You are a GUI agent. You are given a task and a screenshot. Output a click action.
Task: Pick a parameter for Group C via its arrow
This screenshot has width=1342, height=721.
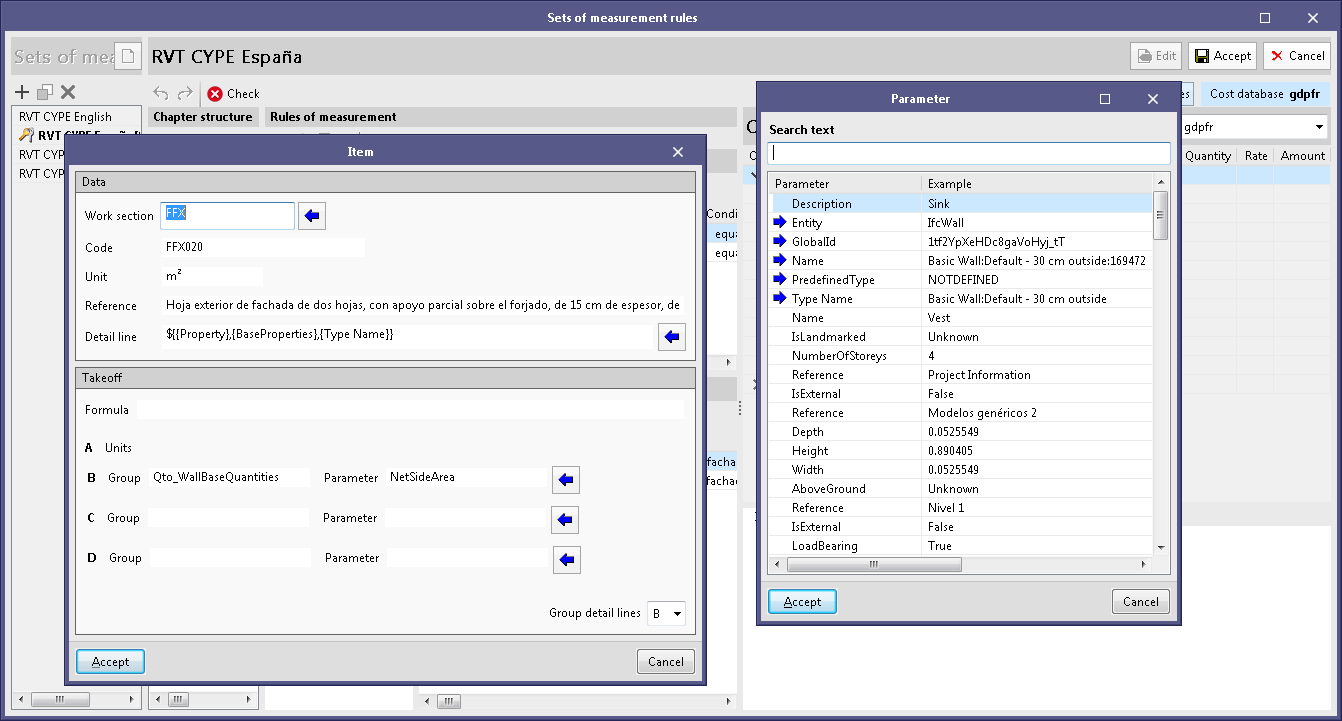565,520
